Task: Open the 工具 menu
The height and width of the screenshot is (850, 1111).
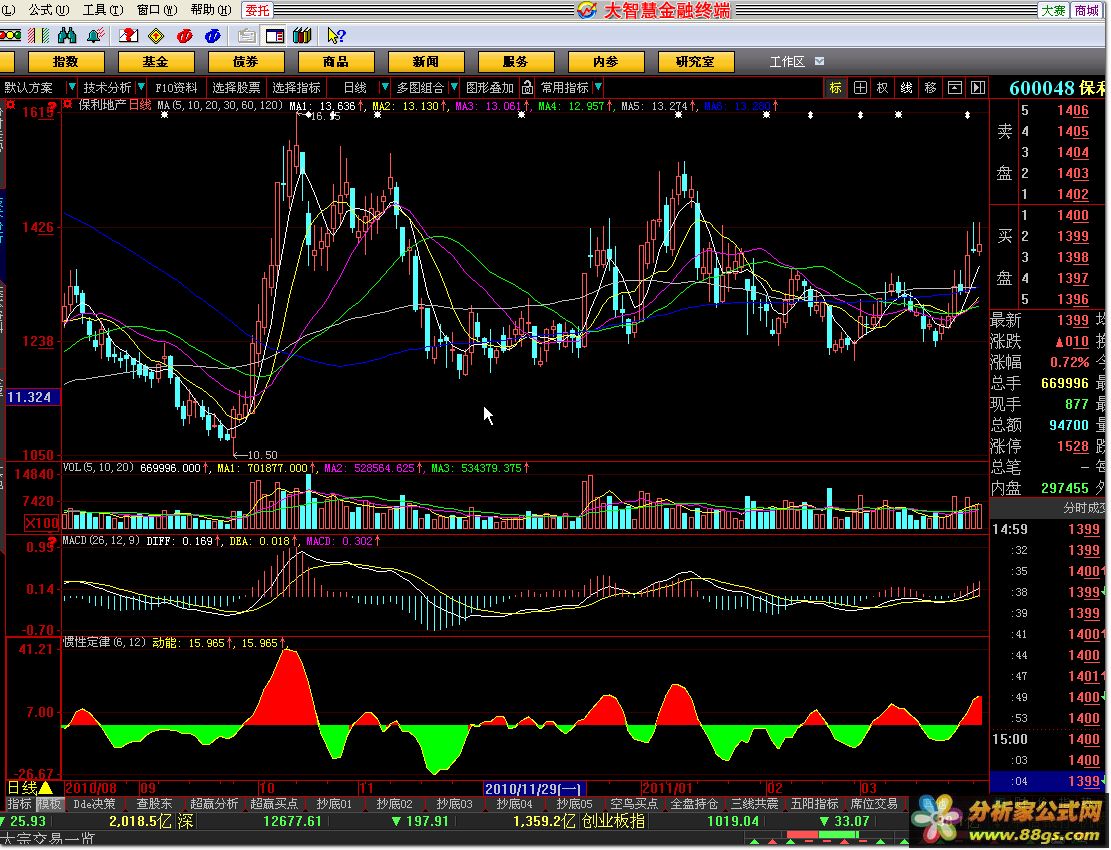Action: [103, 10]
